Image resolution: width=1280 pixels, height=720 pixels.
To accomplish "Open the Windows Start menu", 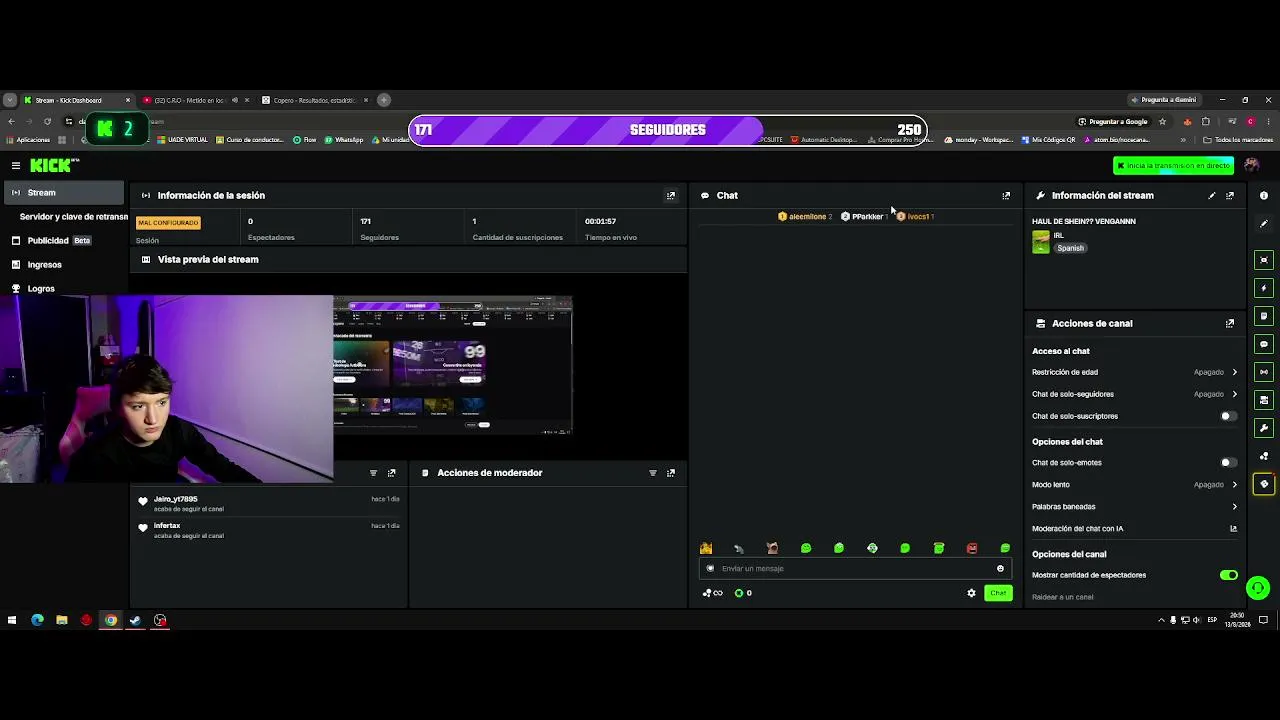I will tap(12, 620).
